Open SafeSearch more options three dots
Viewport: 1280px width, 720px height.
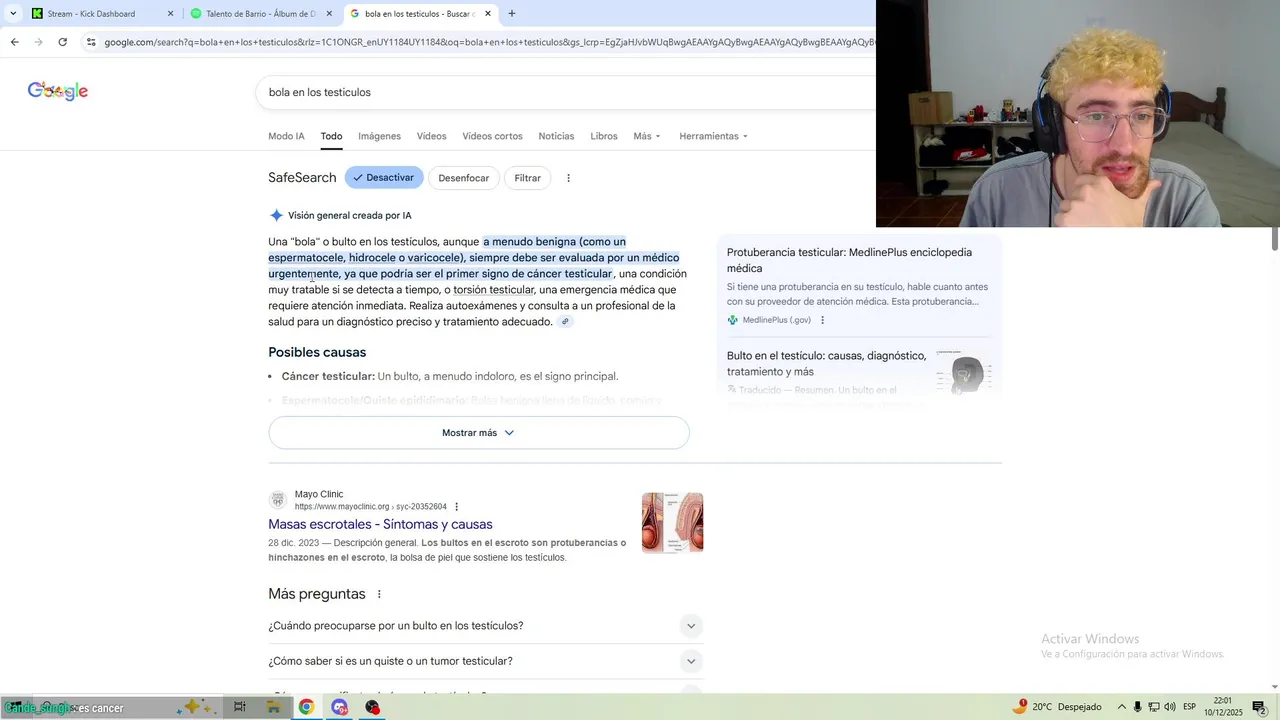pos(568,178)
